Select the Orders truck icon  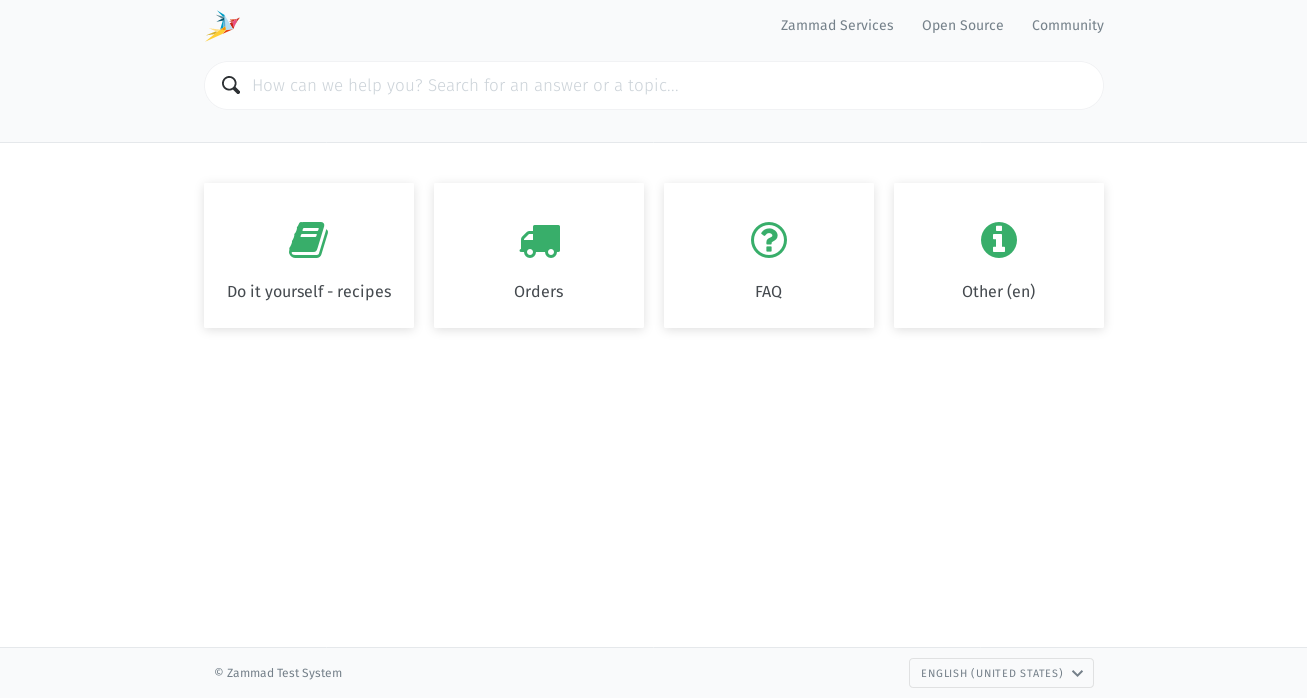[x=539, y=240]
